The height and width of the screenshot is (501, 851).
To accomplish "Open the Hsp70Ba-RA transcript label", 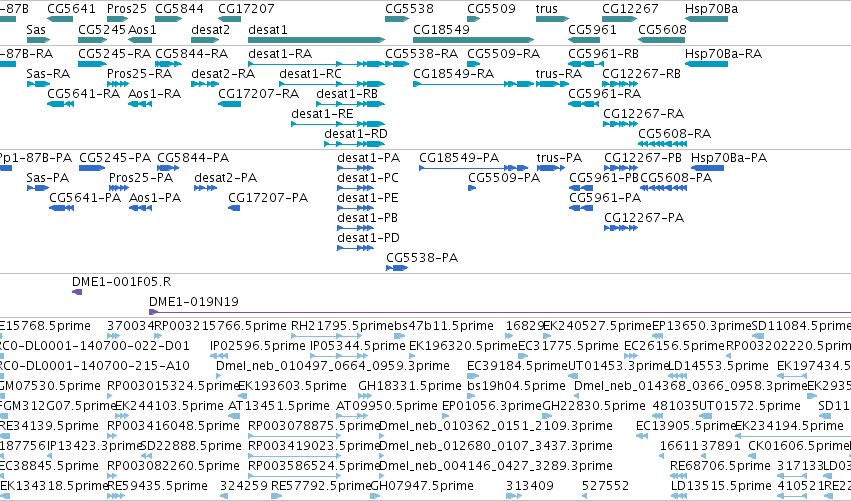I will click(x=723, y=54).
